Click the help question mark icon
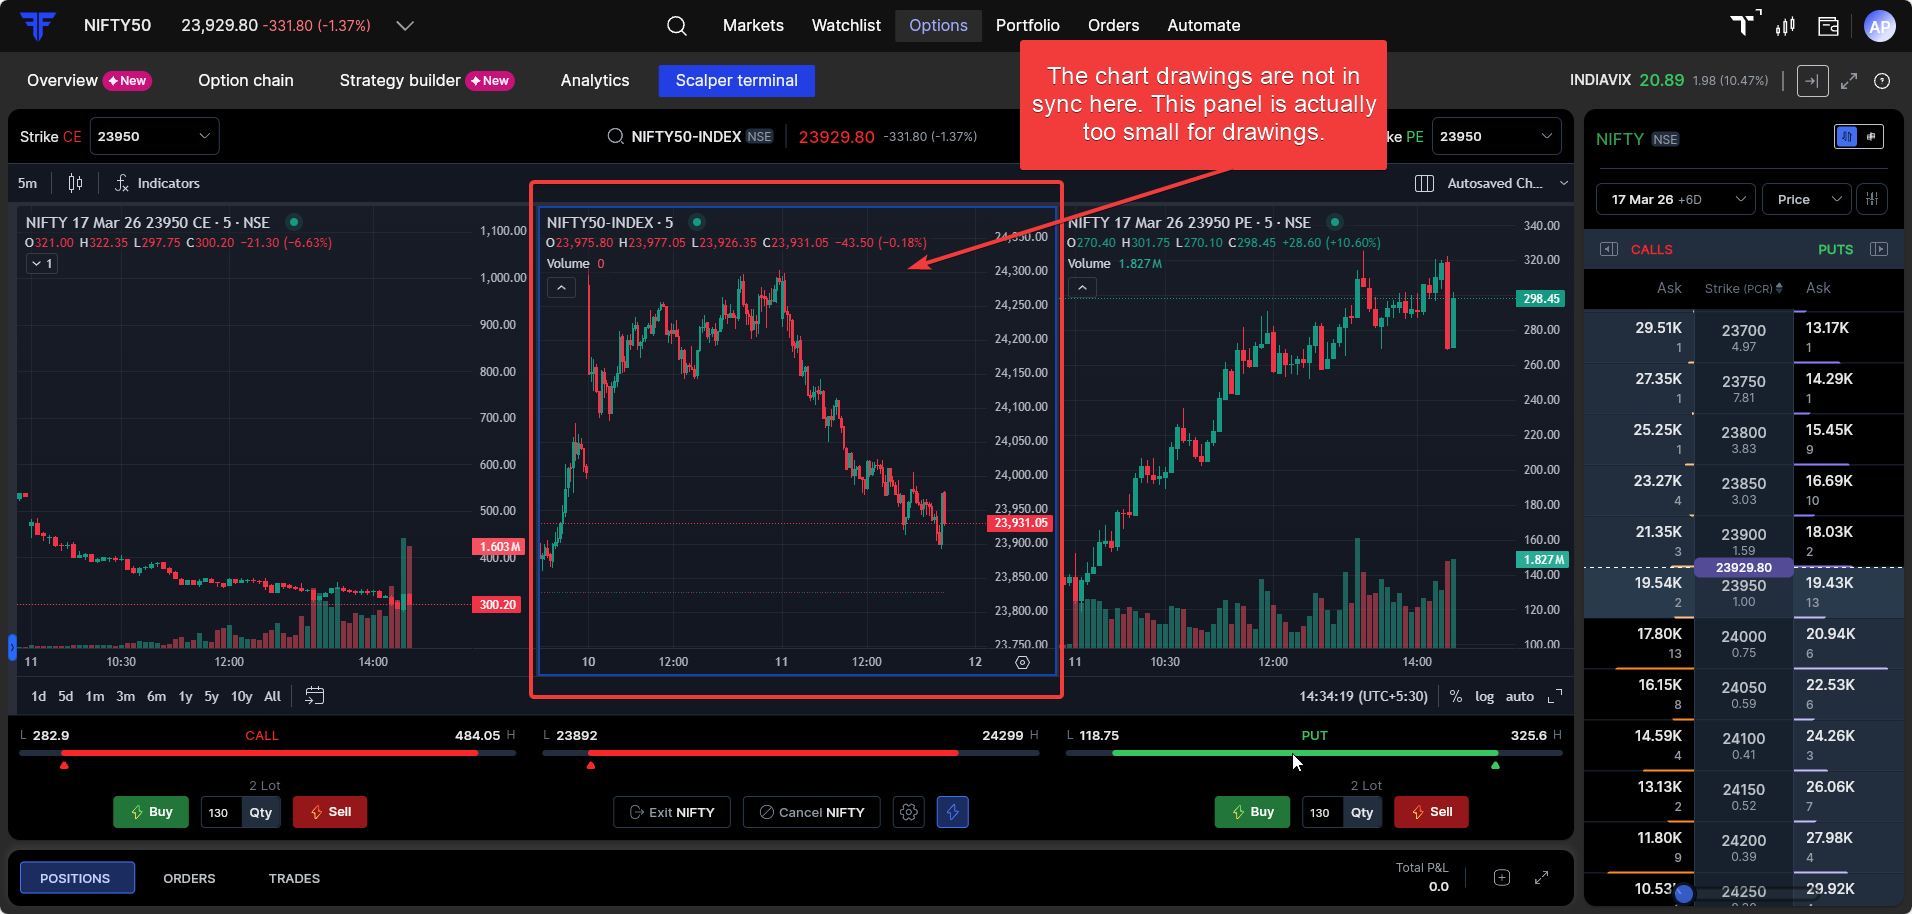This screenshot has width=1912, height=914. coord(1882,81)
